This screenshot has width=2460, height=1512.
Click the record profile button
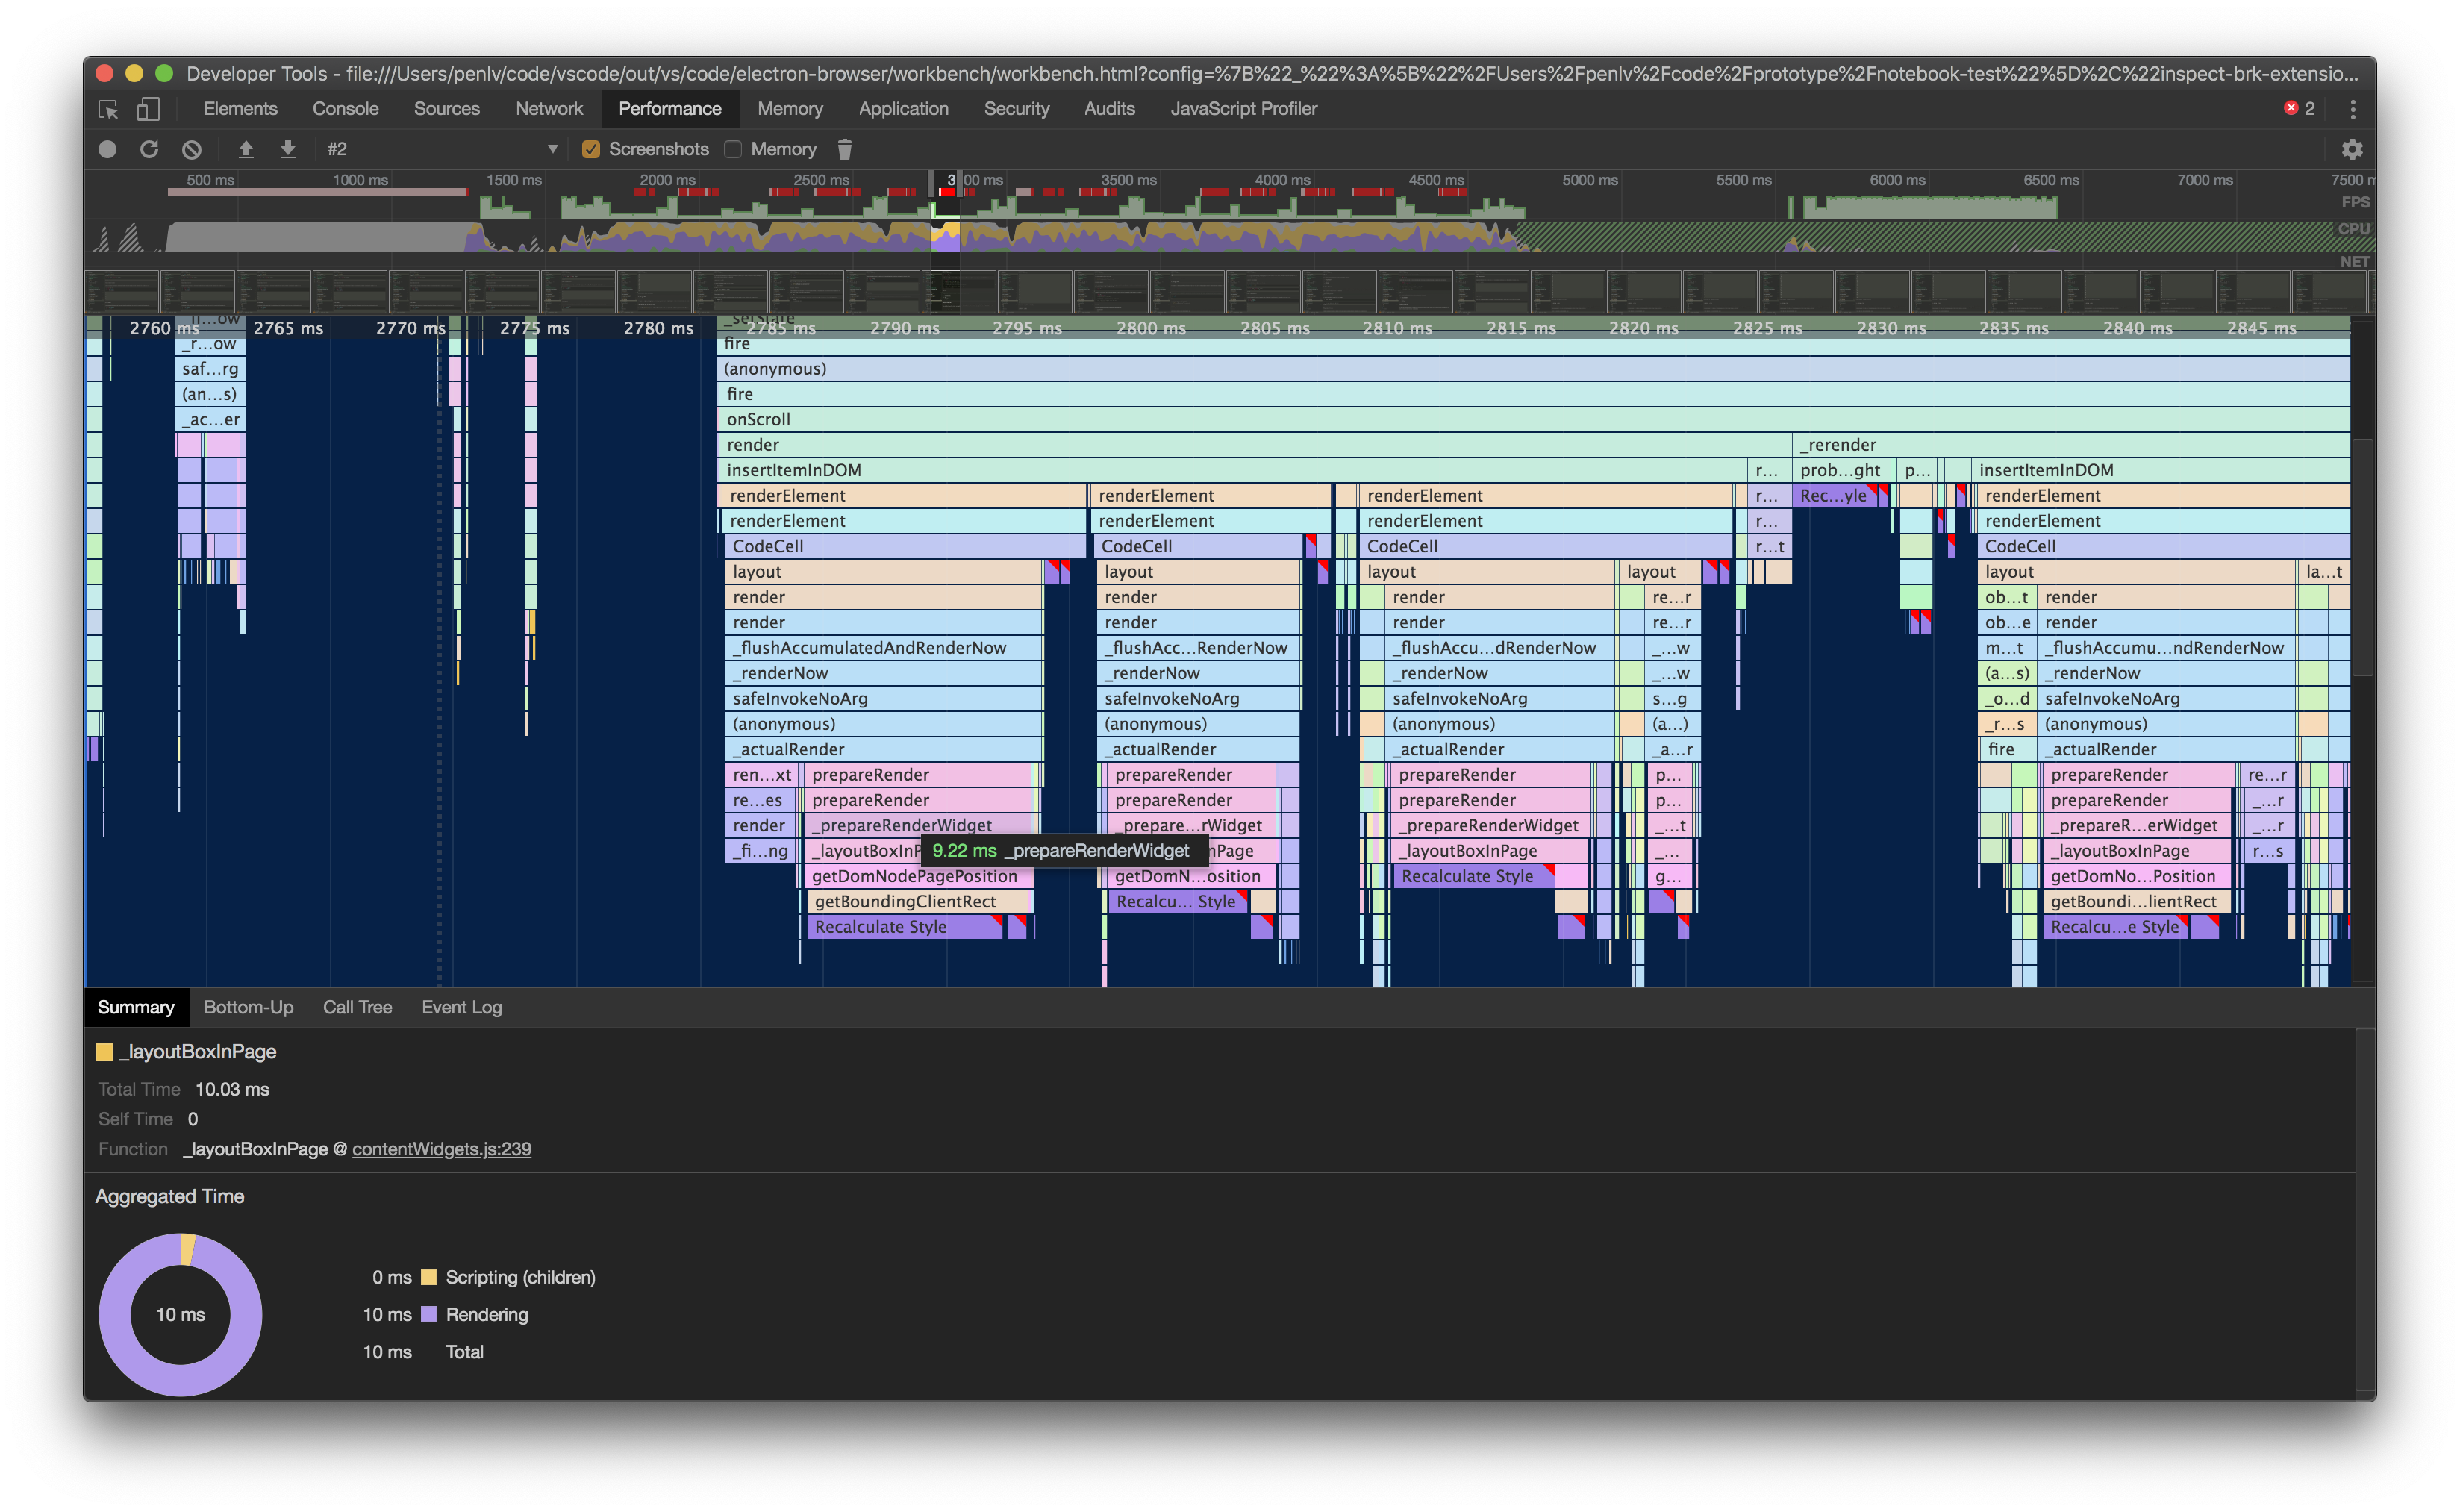107,149
